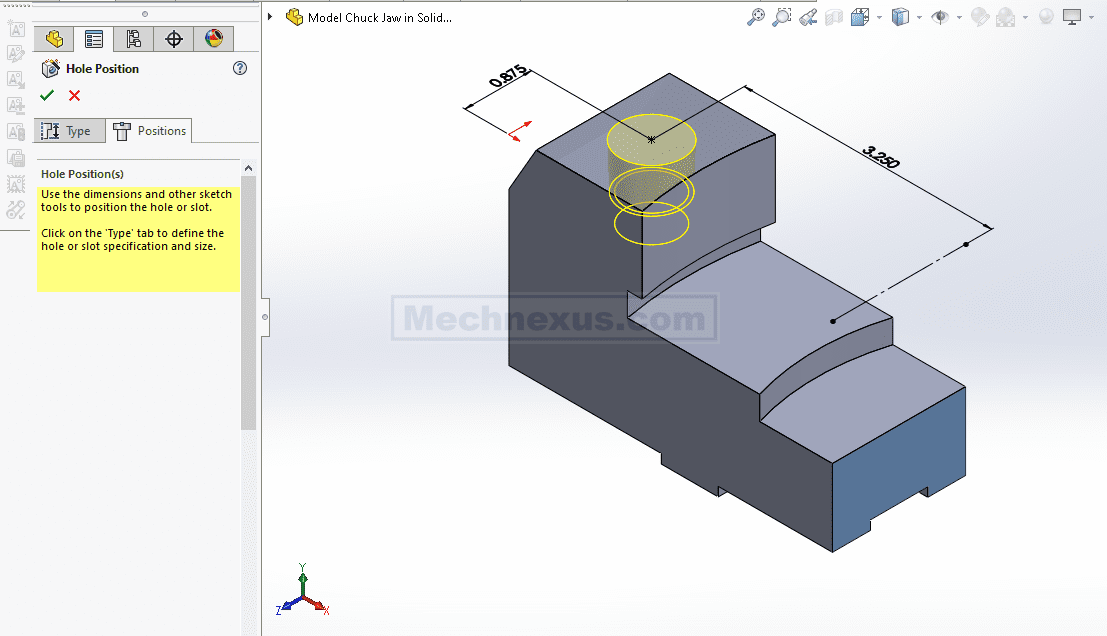The image size is (1107, 636).
Task: Click the belt/chain icon in the sidebar
Action: [x=16, y=210]
